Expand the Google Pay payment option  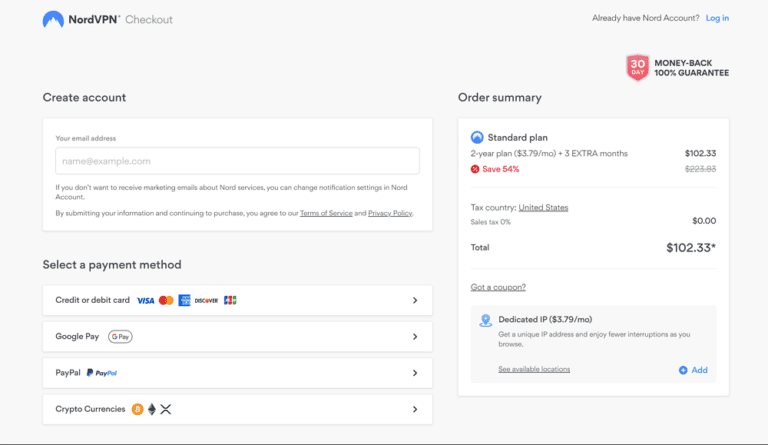[414, 337]
